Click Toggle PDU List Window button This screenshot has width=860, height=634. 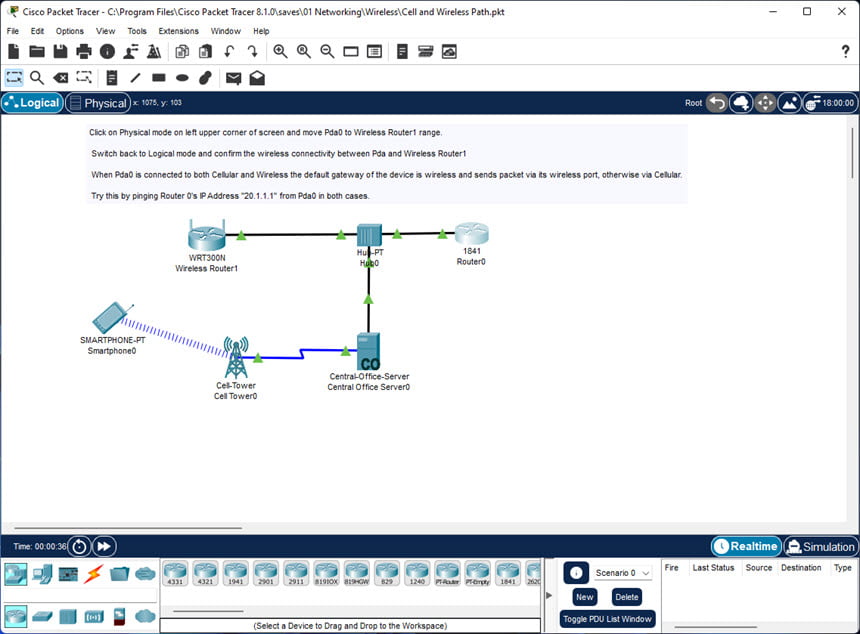(607, 619)
